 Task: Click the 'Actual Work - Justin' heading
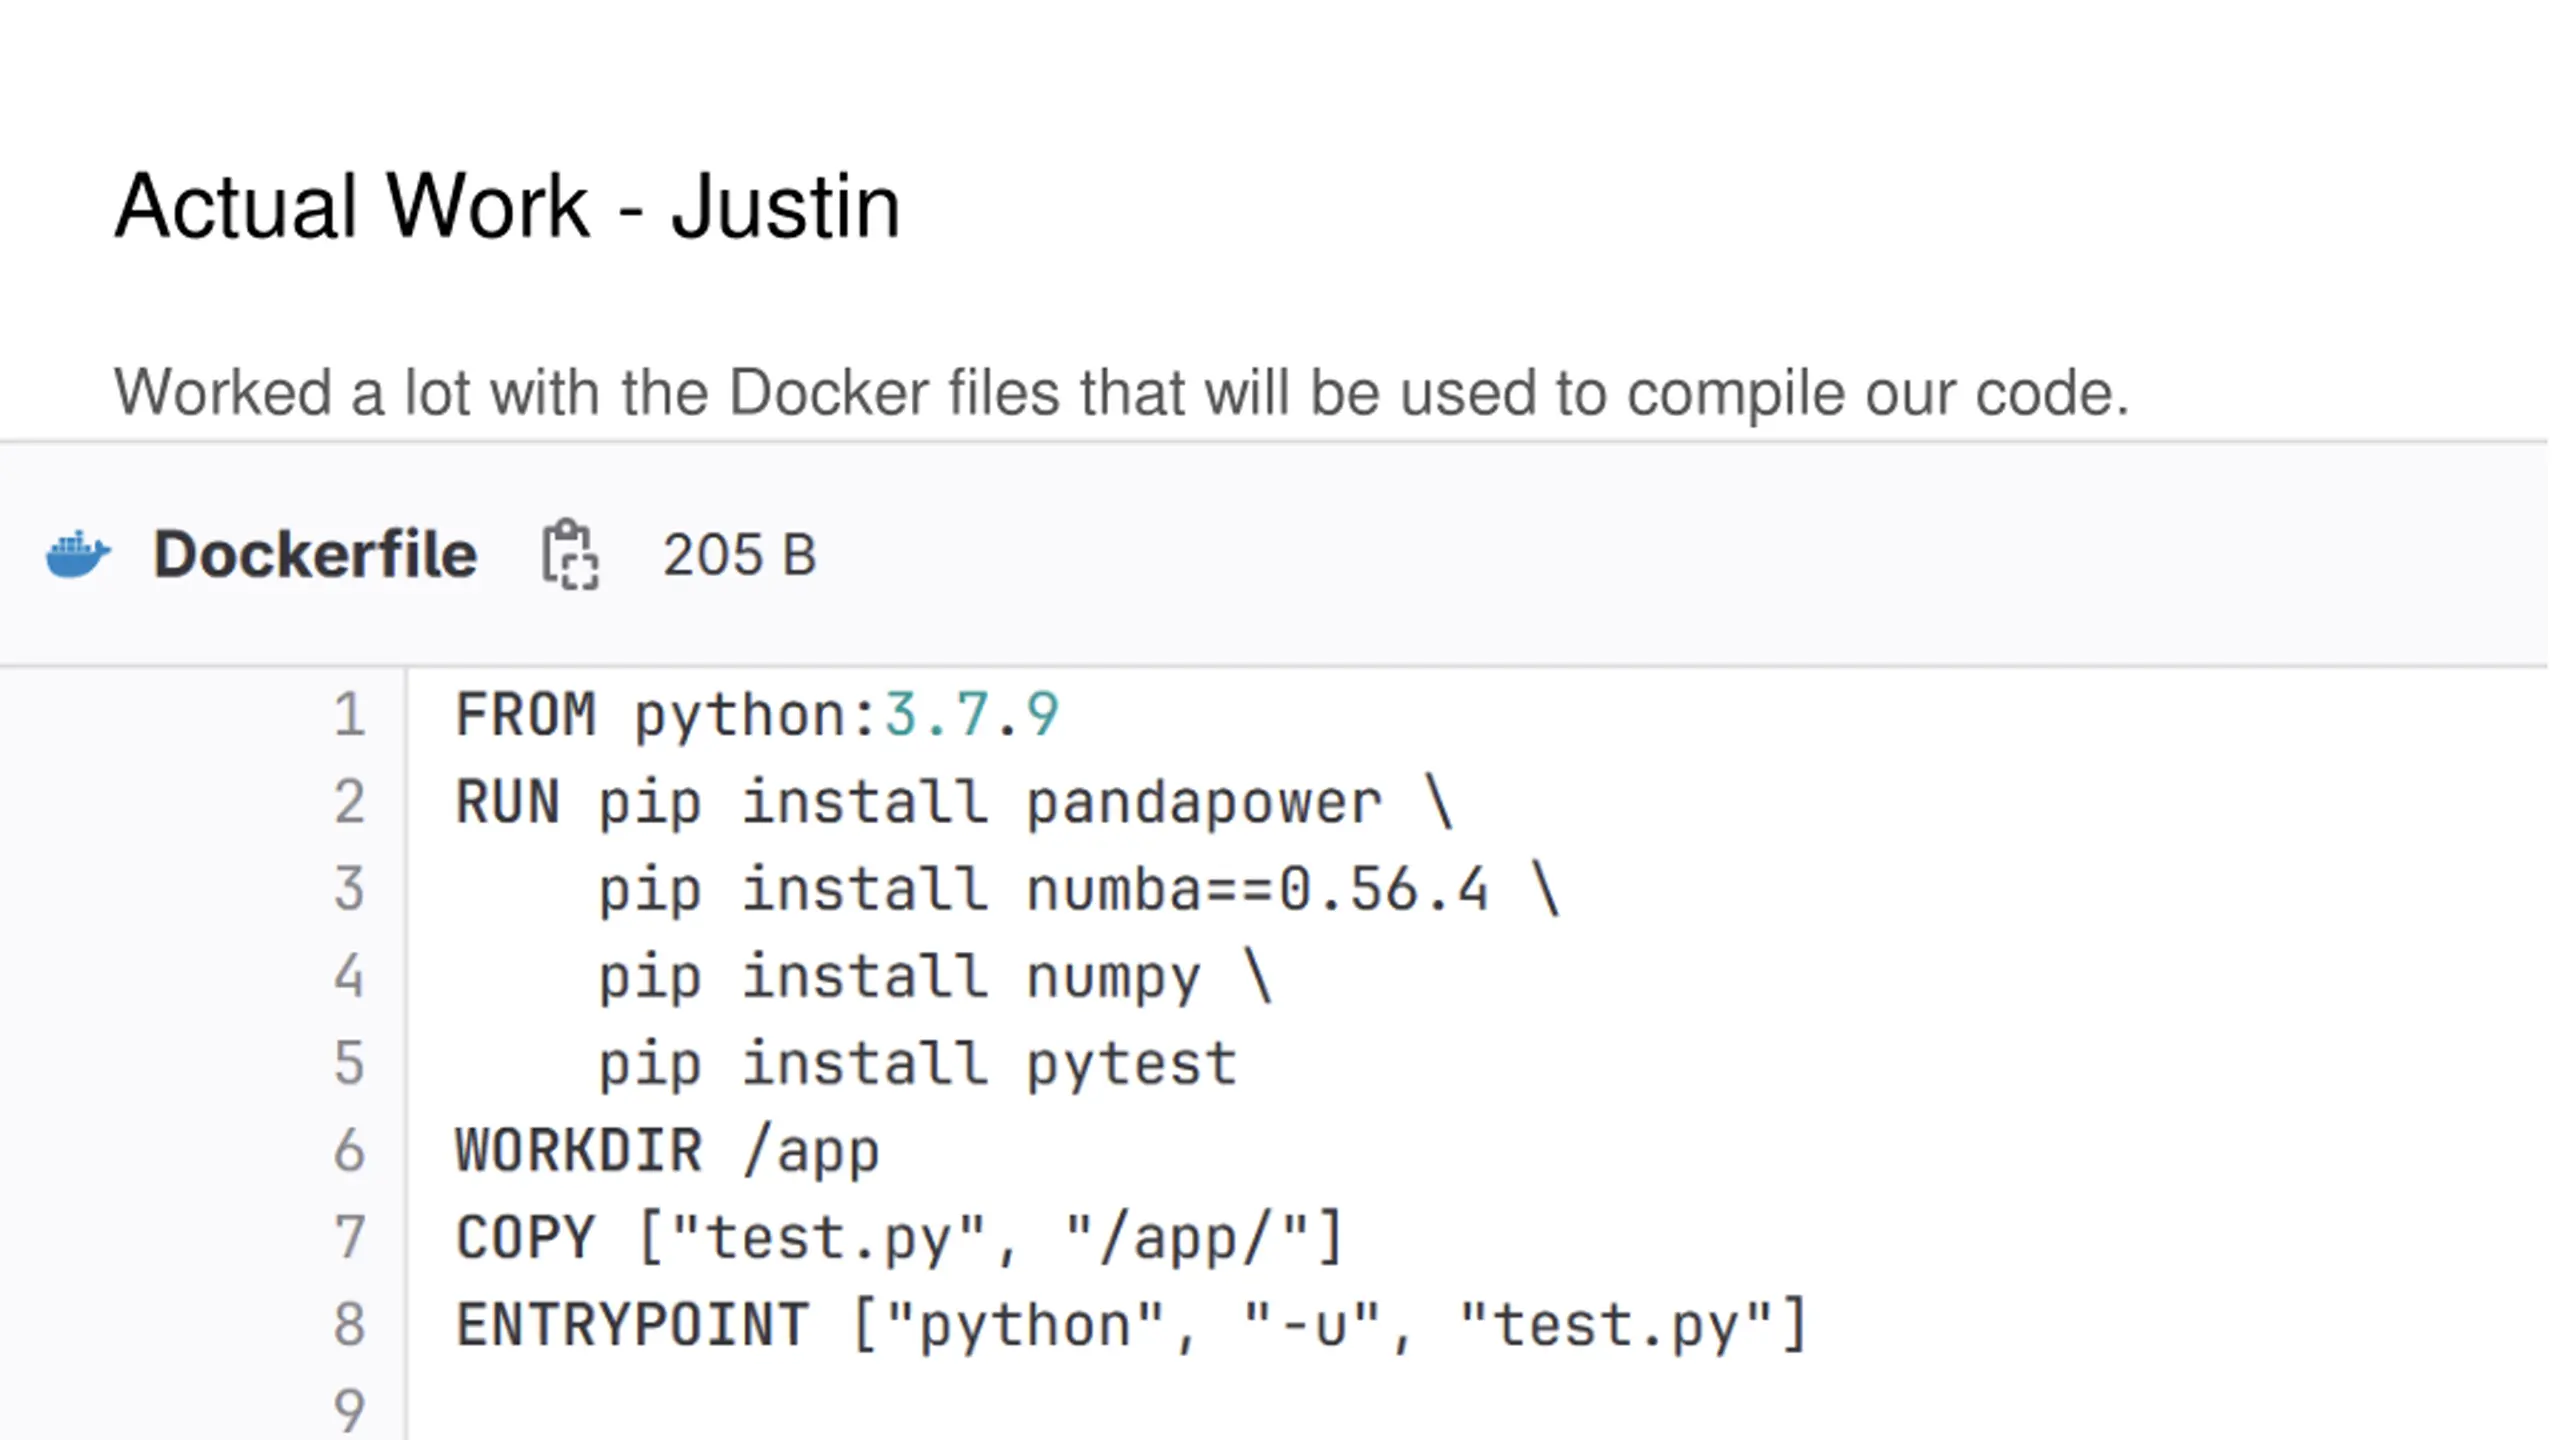point(507,207)
